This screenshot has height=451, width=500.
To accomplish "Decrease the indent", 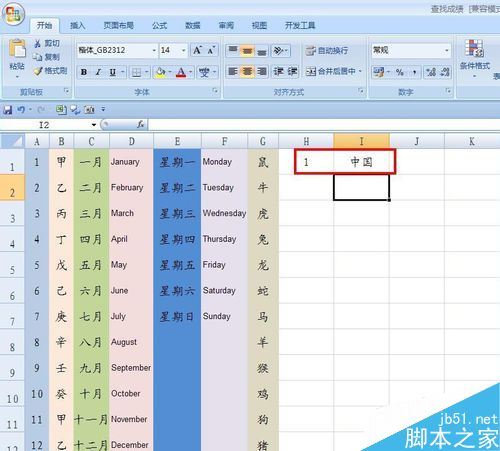I will (278, 71).
